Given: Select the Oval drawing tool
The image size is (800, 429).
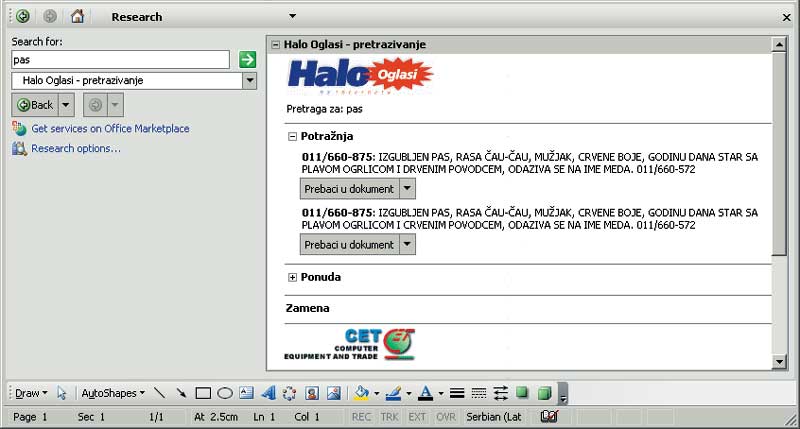Looking at the screenshot, I should pyautogui.click(x=225, y=393).
